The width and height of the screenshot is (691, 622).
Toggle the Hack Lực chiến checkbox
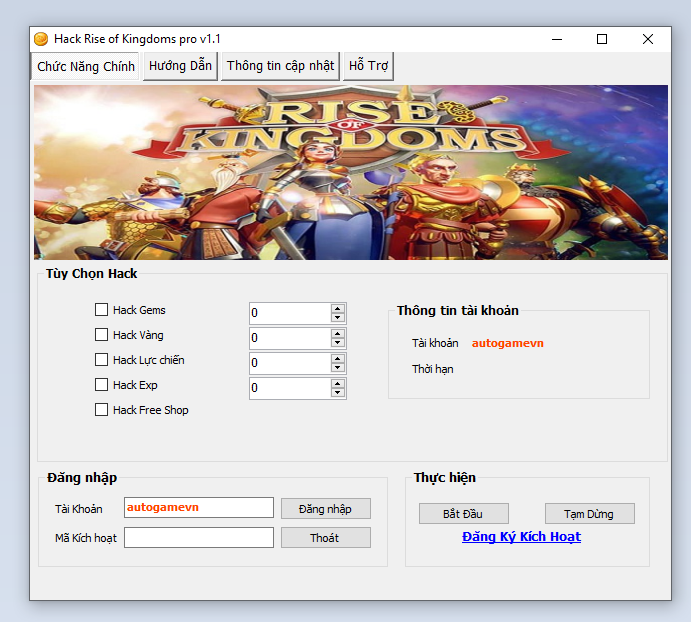pyautogui.click(x=101, y=360)
